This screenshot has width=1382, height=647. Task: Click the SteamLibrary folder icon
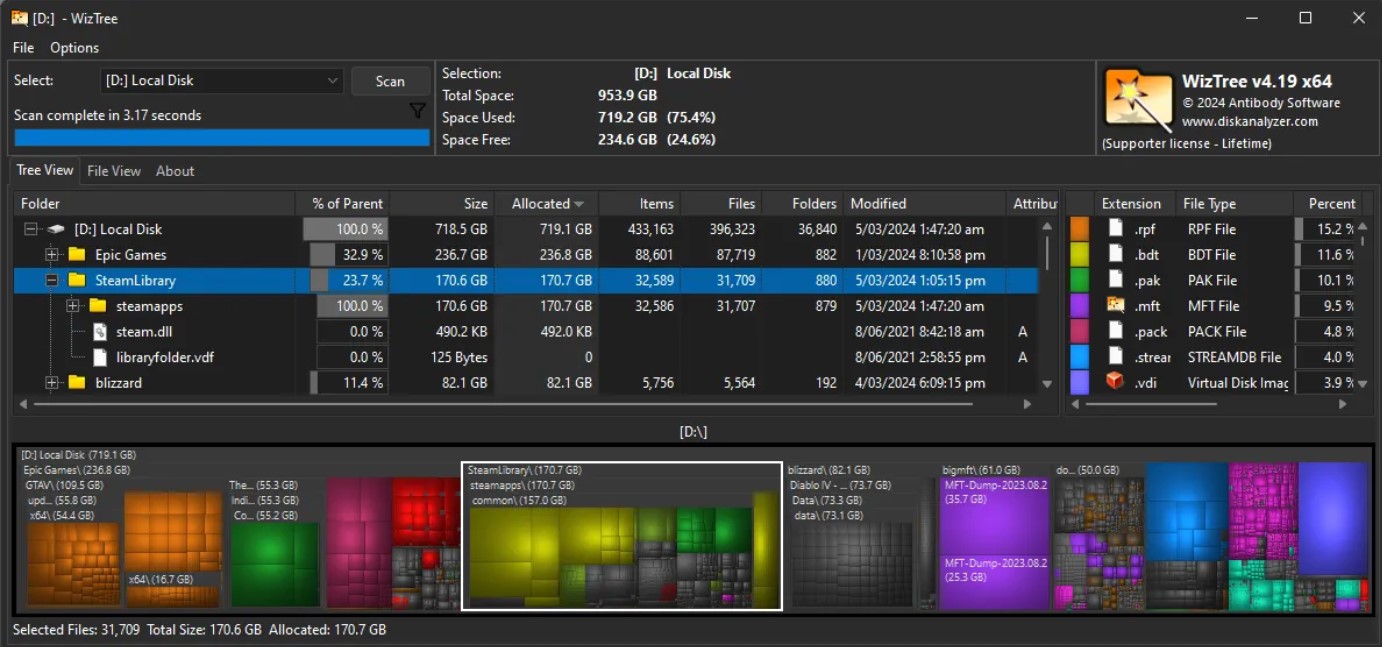click(x=77, y=281)
